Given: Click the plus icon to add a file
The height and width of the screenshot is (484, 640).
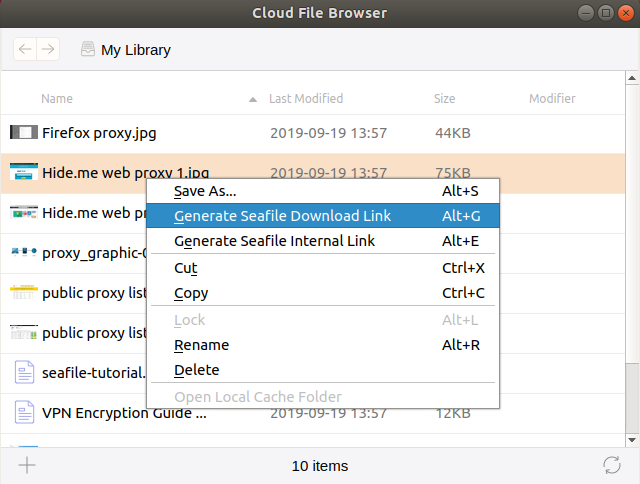Looking at the screenshot, I should tap(27, 465).
